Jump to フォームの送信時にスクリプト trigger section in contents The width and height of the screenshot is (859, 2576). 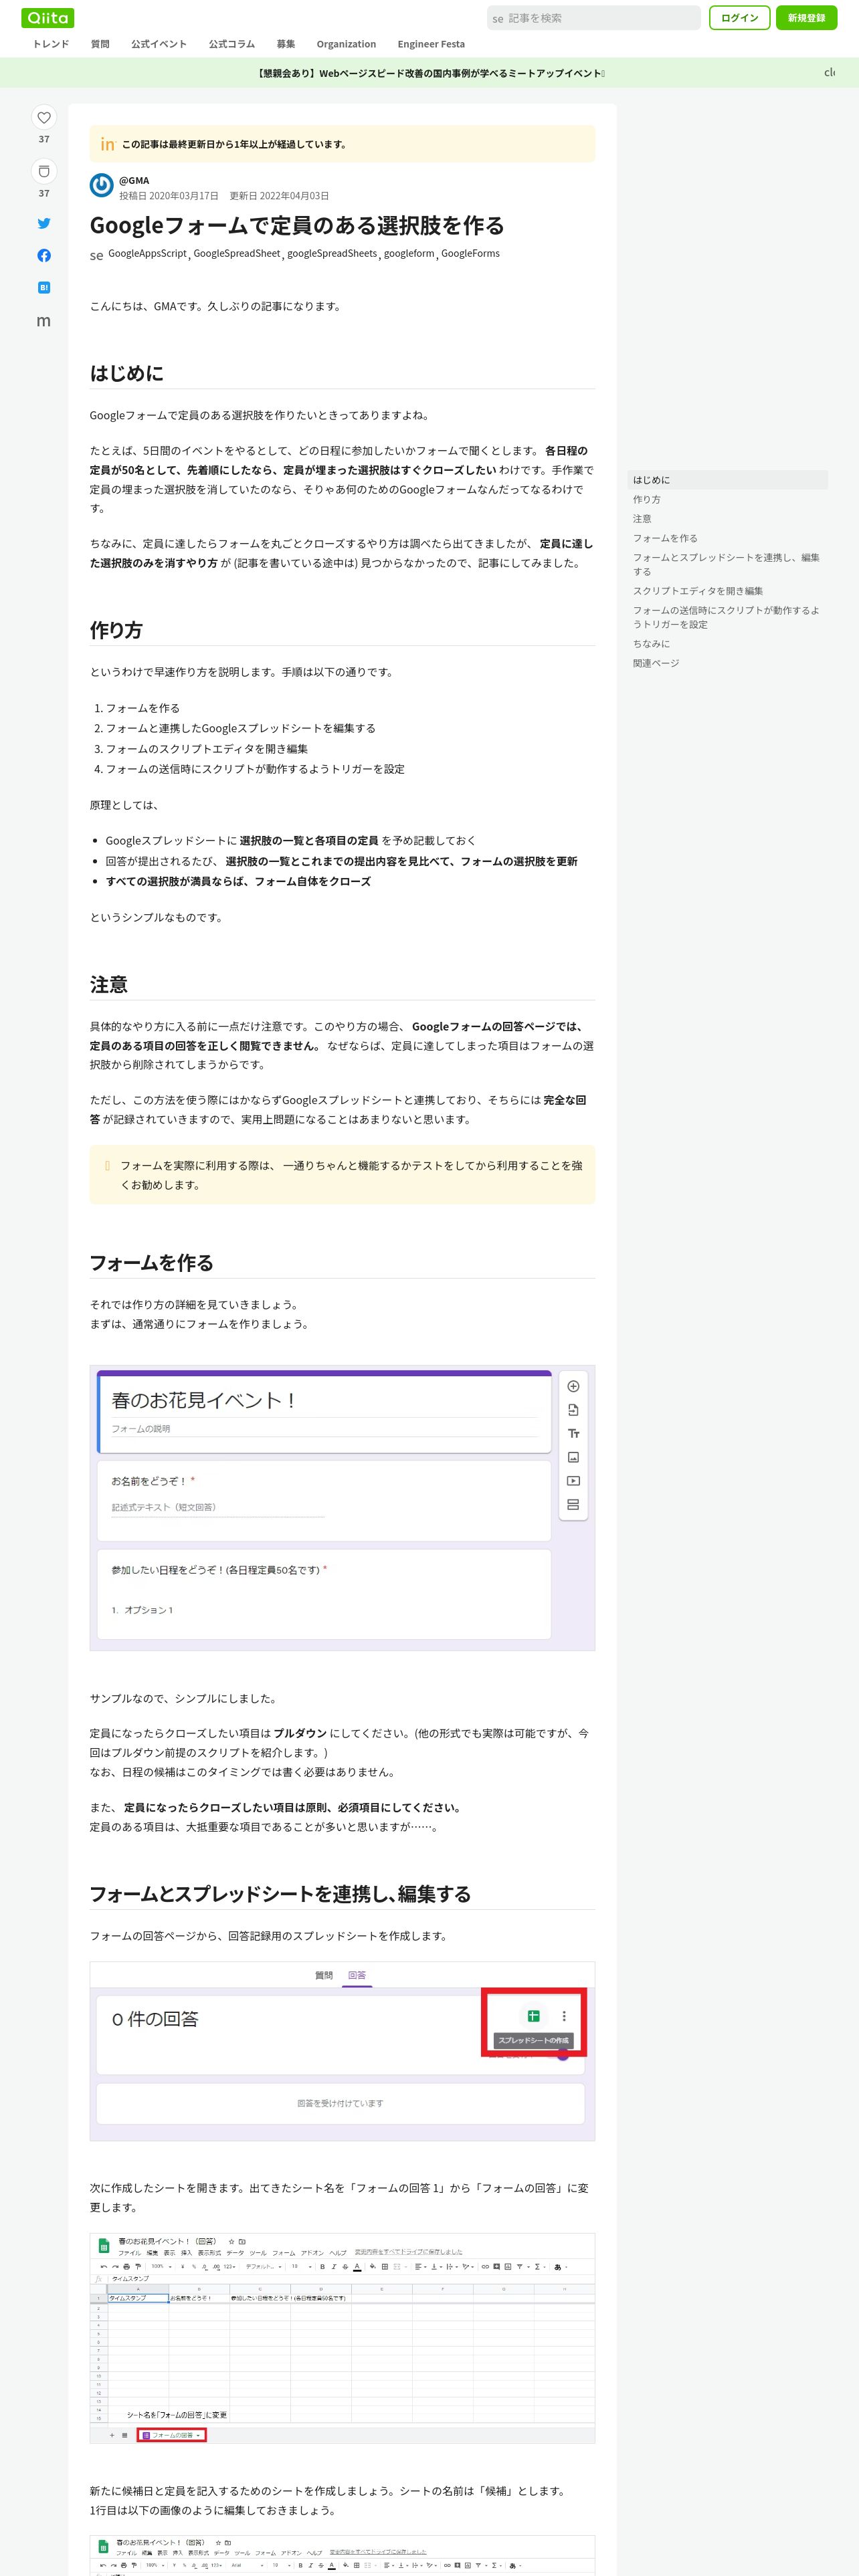(728, 617)
